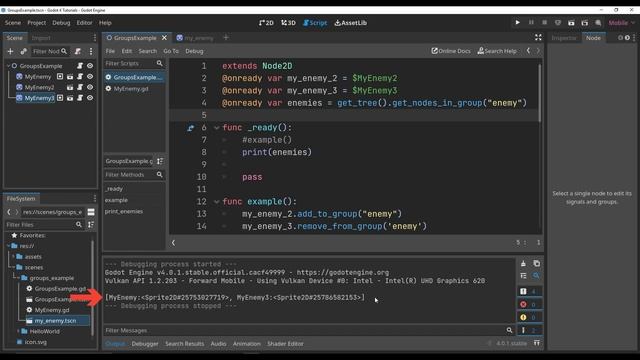The image size is (640, 360).
Task: Attach a script using the scene dock script icon
Action: click(78, 51)
